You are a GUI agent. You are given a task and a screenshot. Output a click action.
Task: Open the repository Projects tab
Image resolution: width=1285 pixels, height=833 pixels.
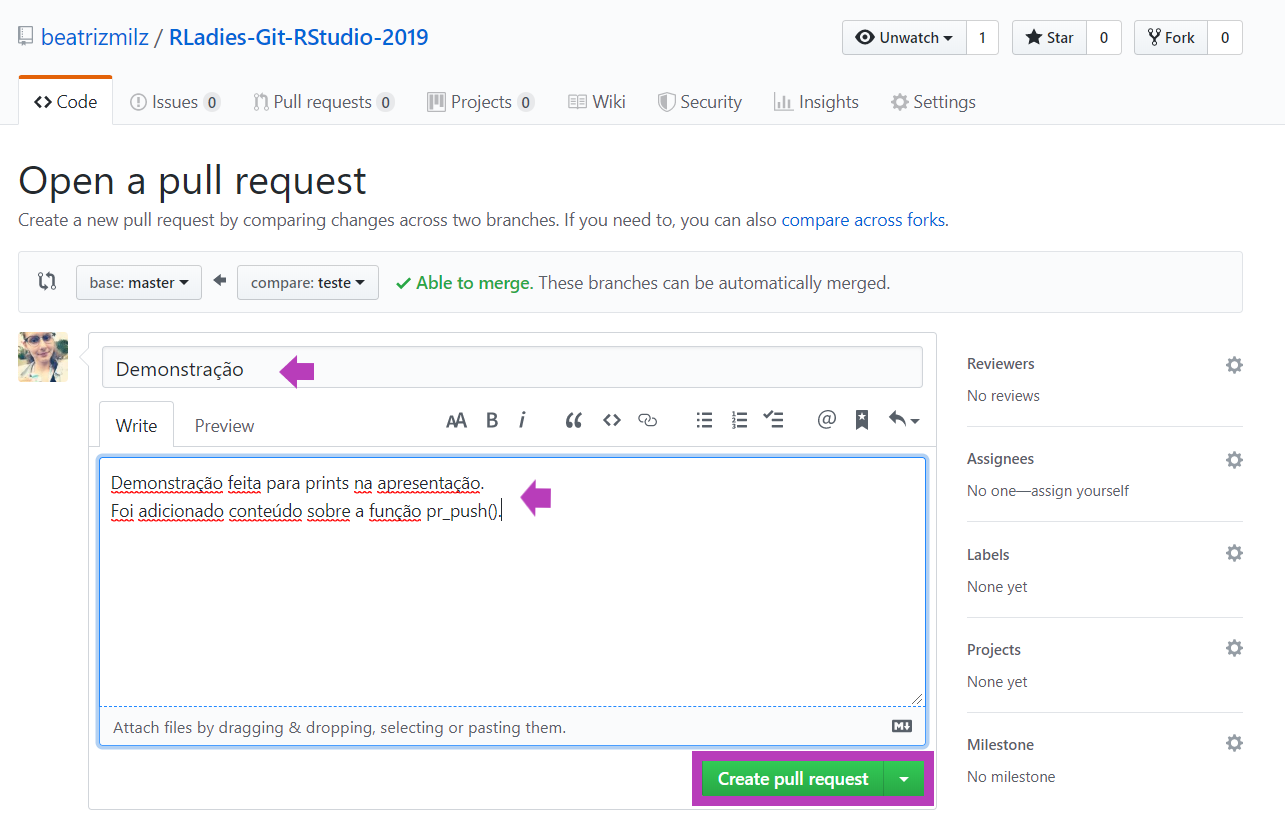tap(480, 102)
